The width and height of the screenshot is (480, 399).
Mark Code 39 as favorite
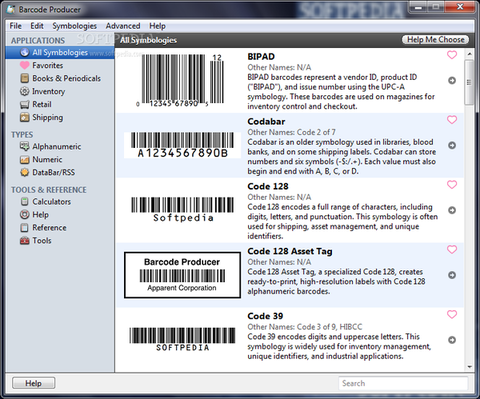tap(452, 314)
